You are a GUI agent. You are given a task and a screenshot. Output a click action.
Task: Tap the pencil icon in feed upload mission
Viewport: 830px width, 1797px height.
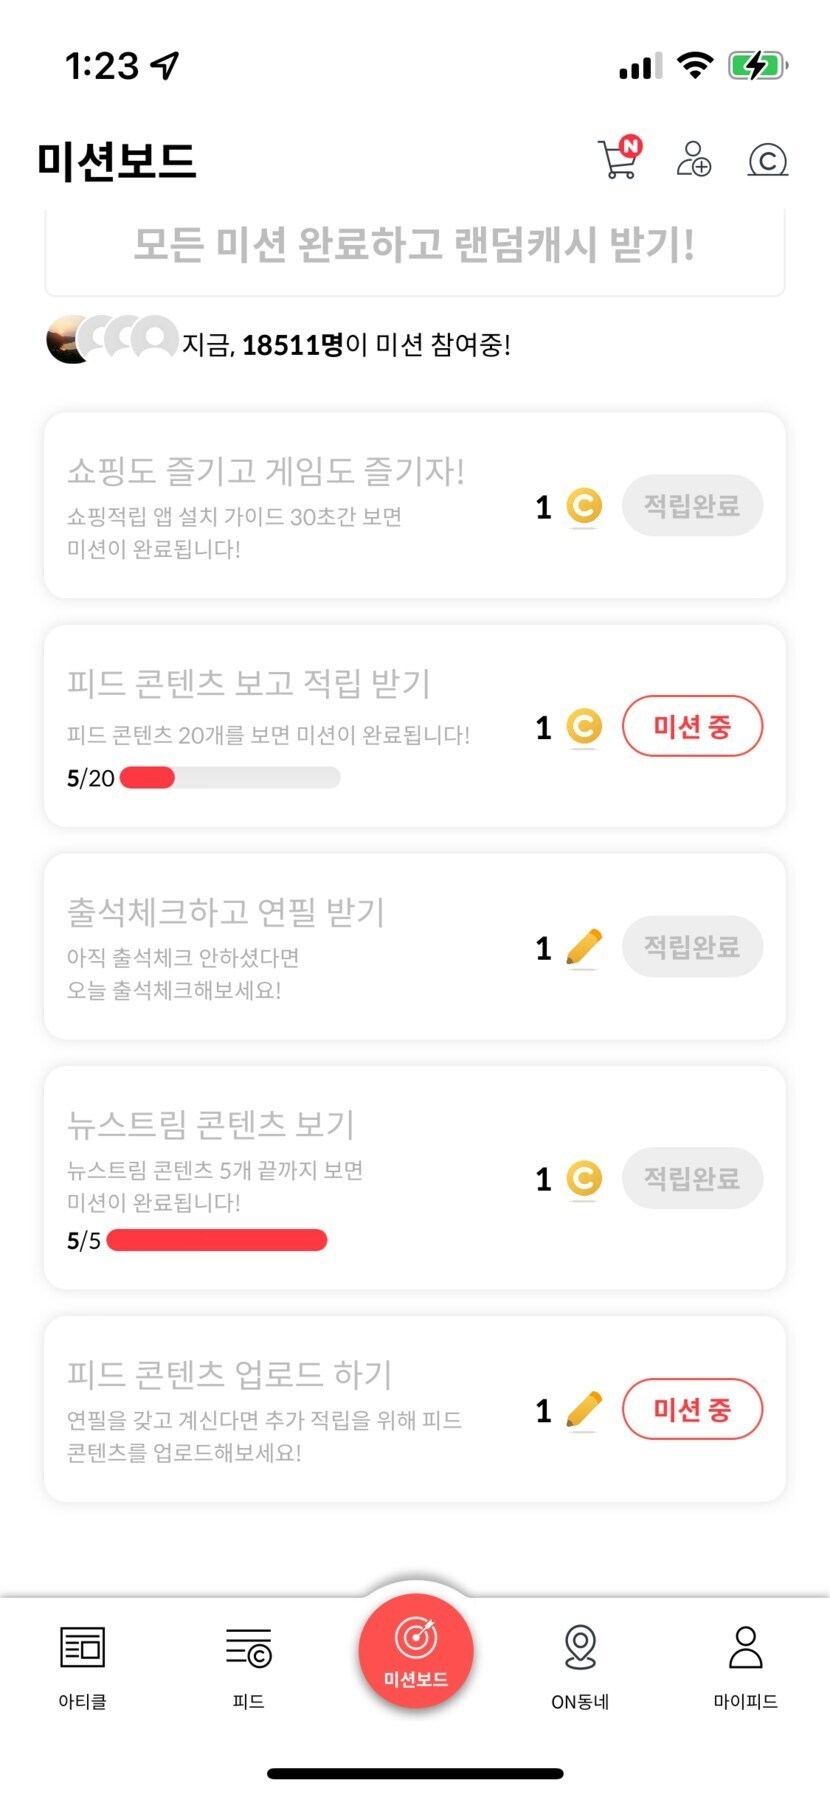584,1410
